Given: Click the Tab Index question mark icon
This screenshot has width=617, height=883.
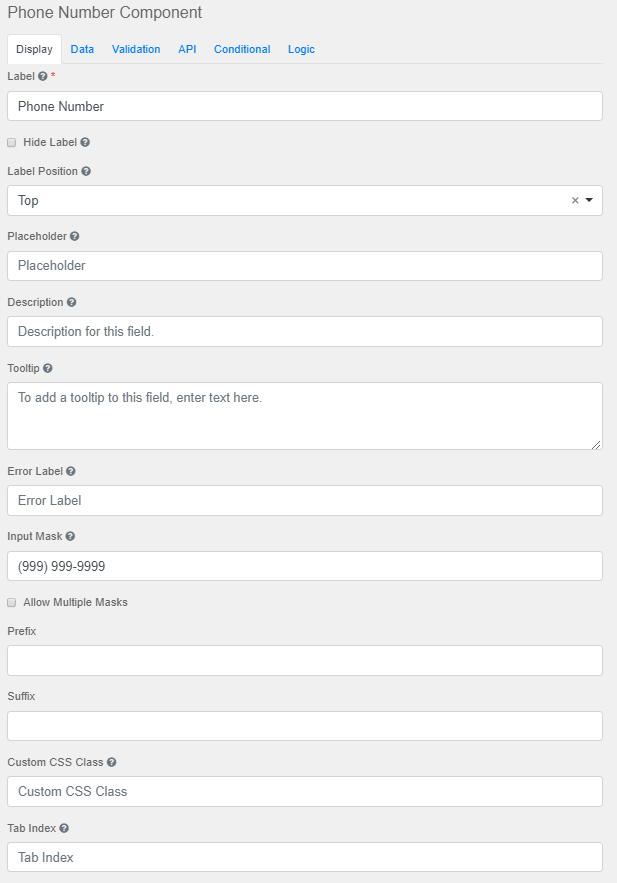Looking at the screenshot, I should 62,828.
